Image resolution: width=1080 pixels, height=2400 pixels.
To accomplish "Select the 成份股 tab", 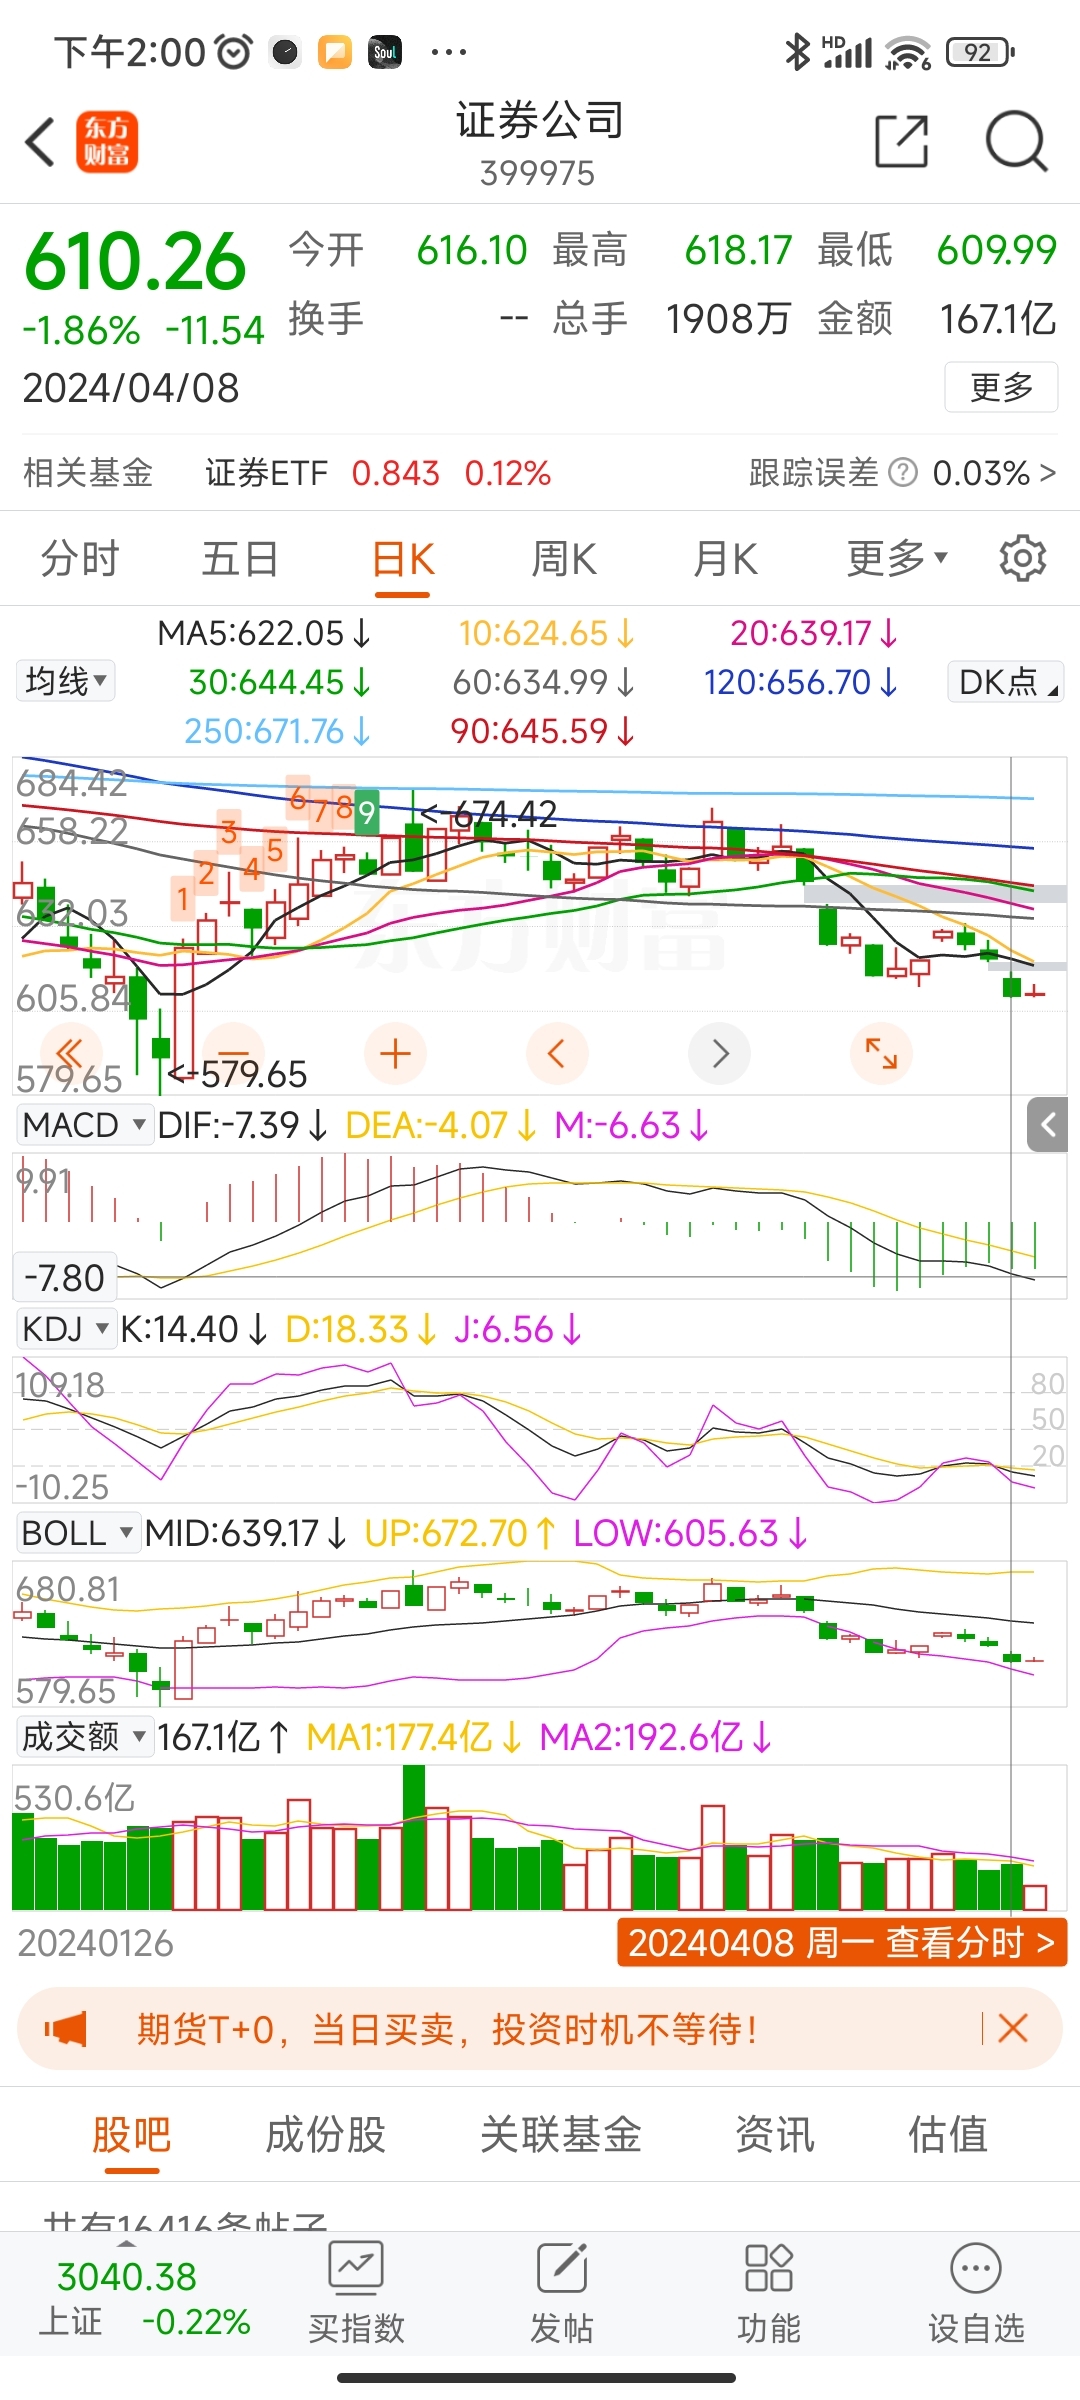I will point(325,2135).
